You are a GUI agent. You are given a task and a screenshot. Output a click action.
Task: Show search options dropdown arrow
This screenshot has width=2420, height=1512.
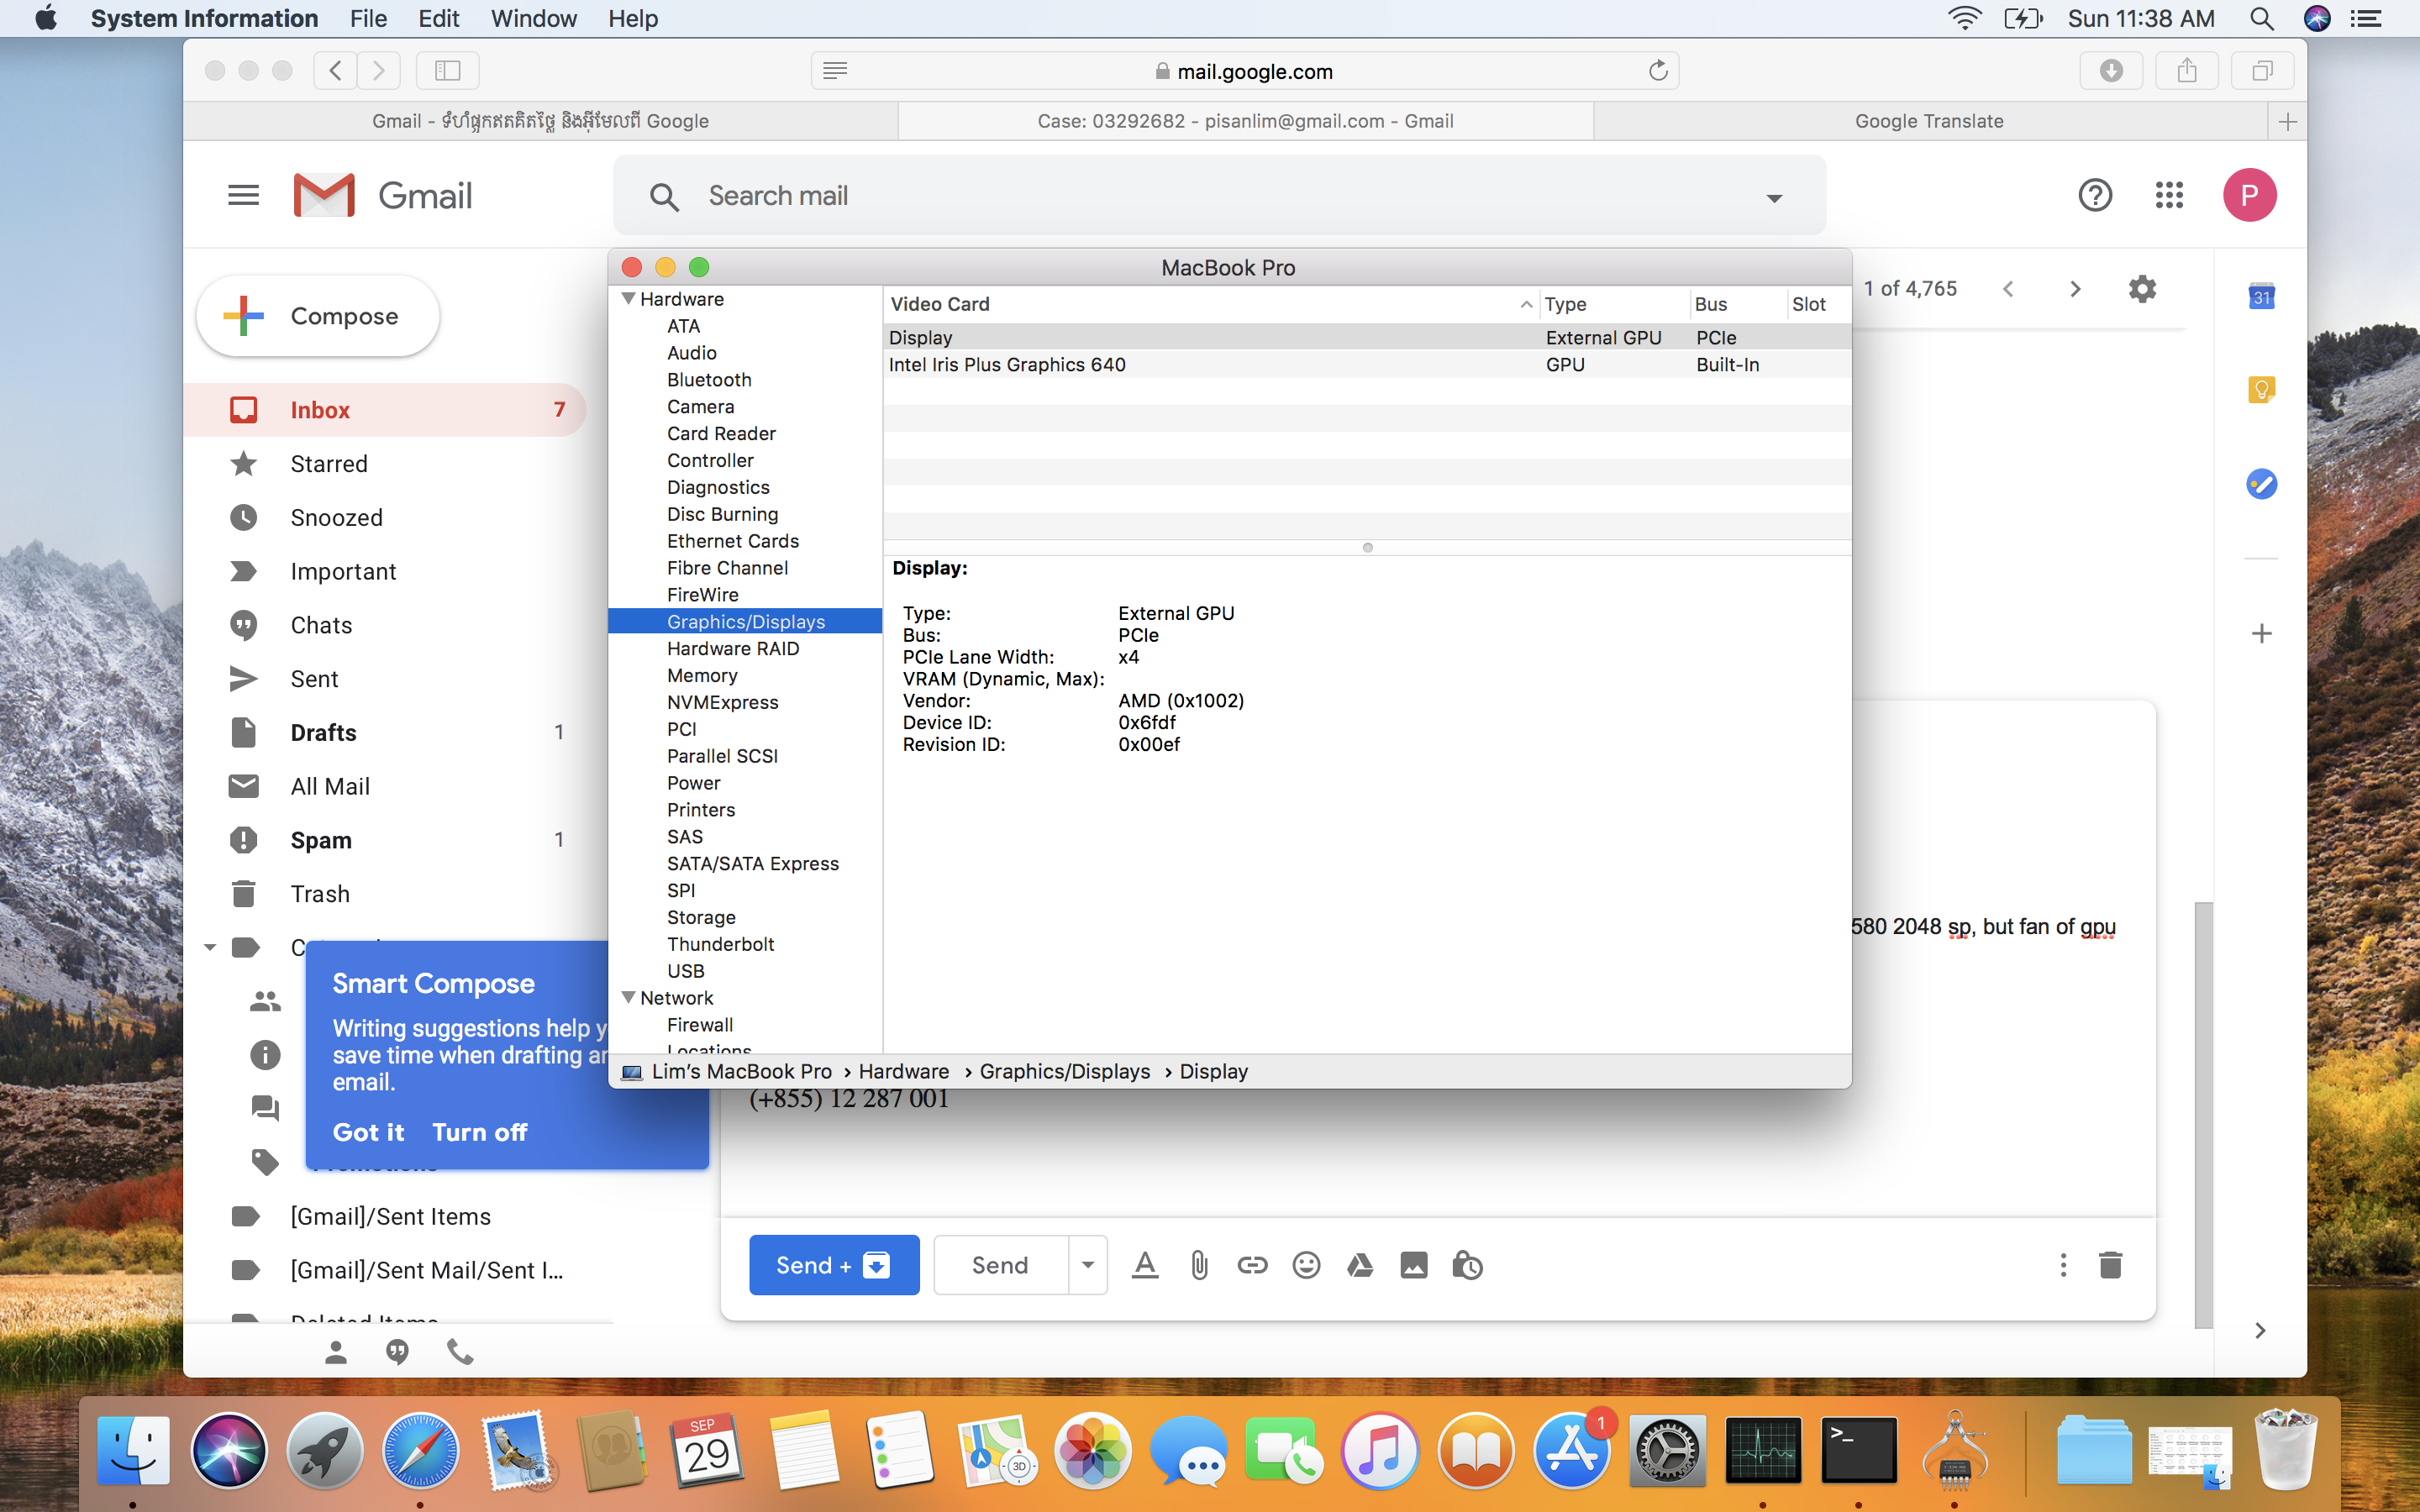1774,197
